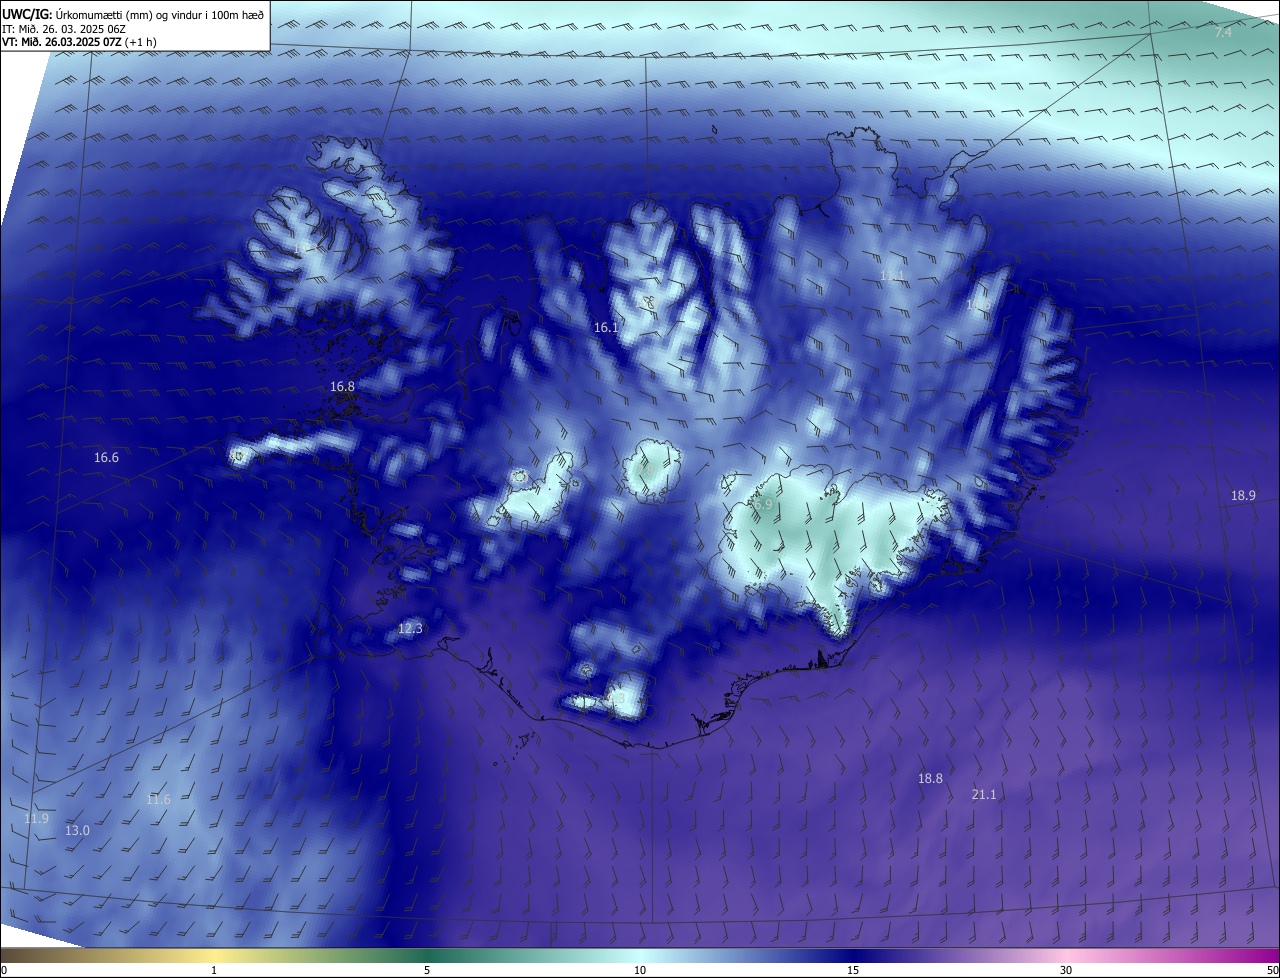1280x978 pixels.
Task: Click the map value label 16.6
Action: 106,457
